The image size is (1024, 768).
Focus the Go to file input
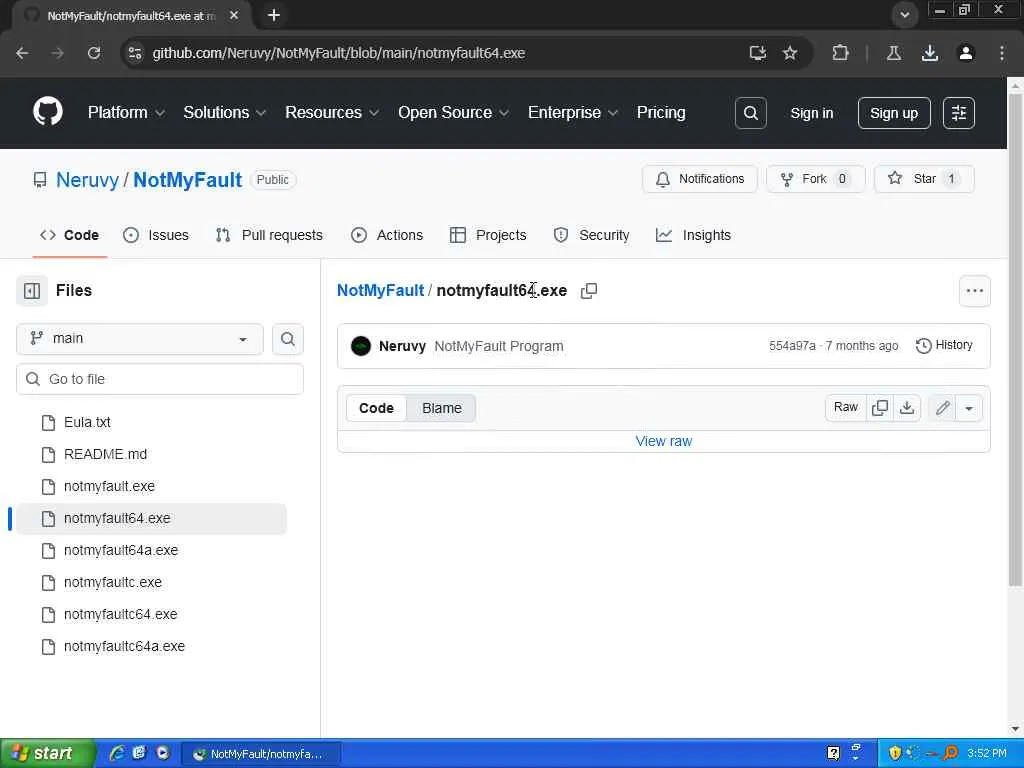pos(160,379)
